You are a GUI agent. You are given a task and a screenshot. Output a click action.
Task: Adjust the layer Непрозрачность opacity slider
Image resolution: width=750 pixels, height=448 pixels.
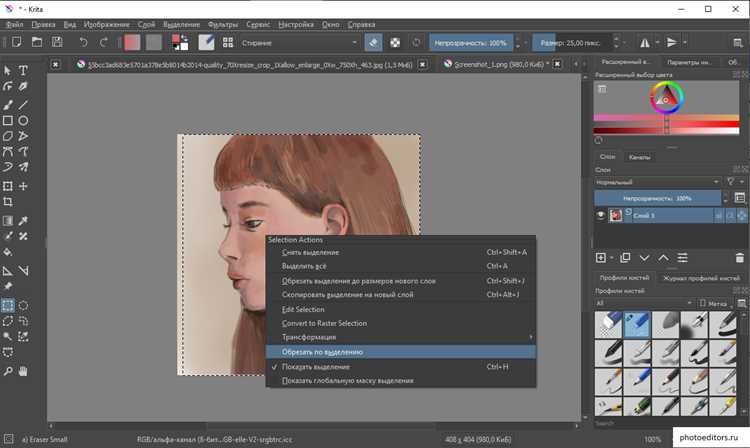(x=657, y=198)
